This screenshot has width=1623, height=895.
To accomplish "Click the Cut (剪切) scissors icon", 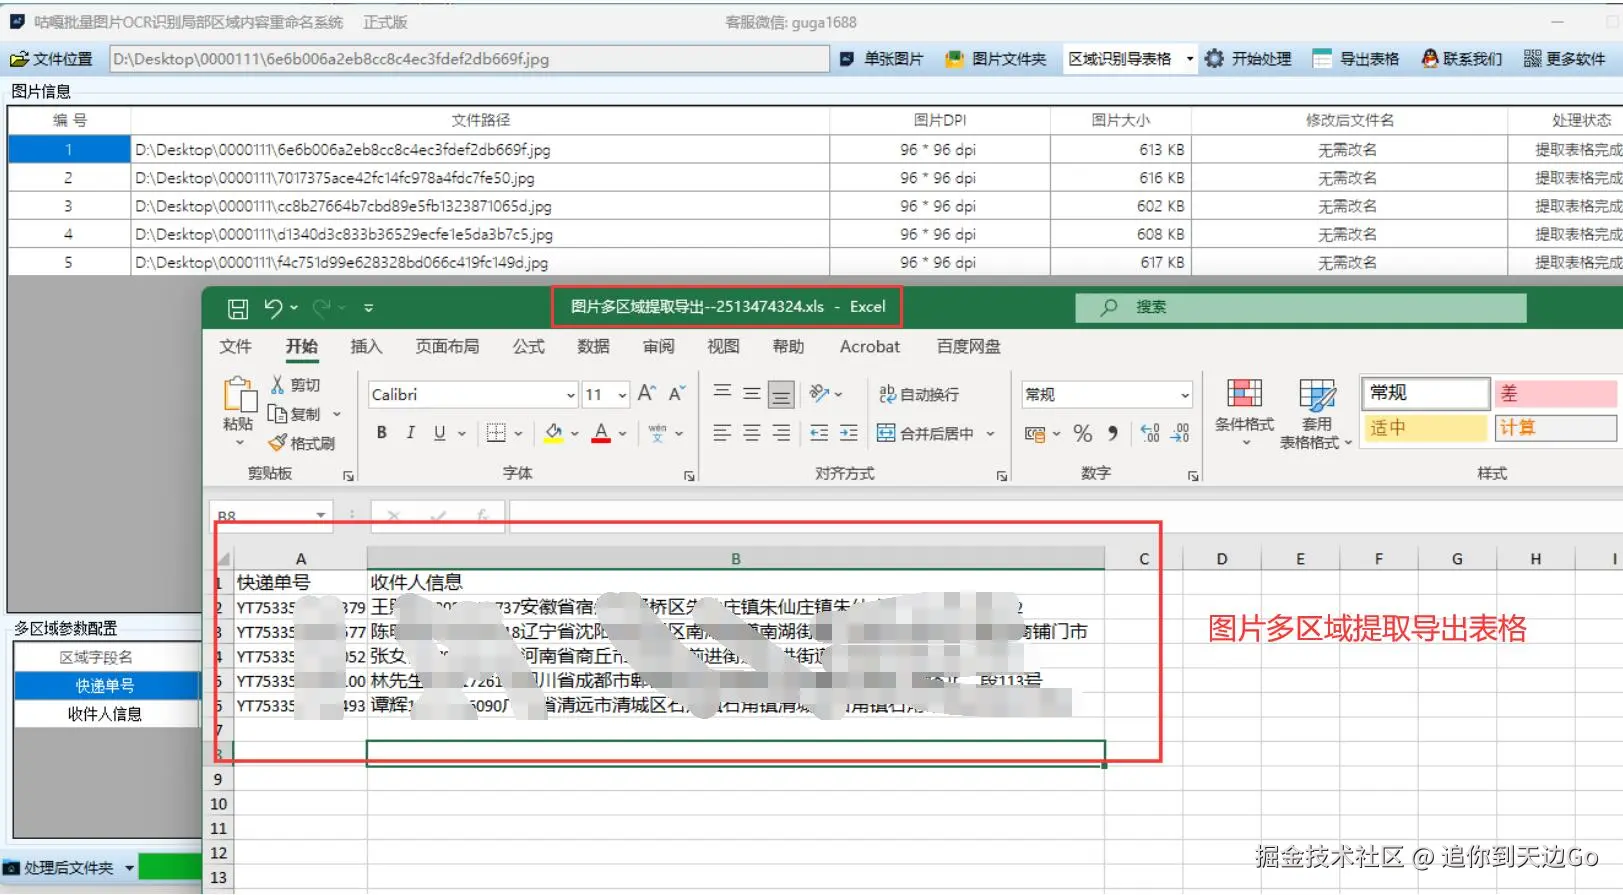I will click(x=278, y=385).
